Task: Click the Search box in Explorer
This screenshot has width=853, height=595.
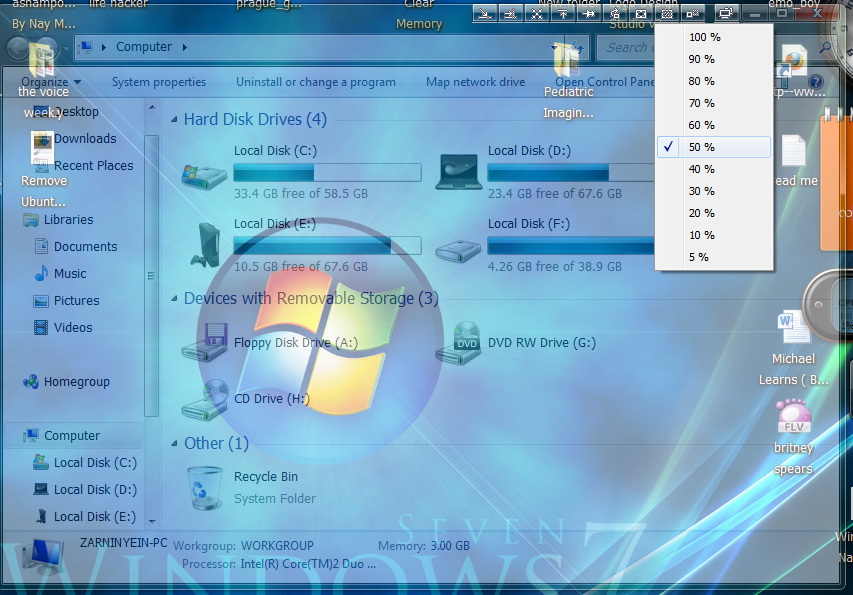Action: pos(626,48)
